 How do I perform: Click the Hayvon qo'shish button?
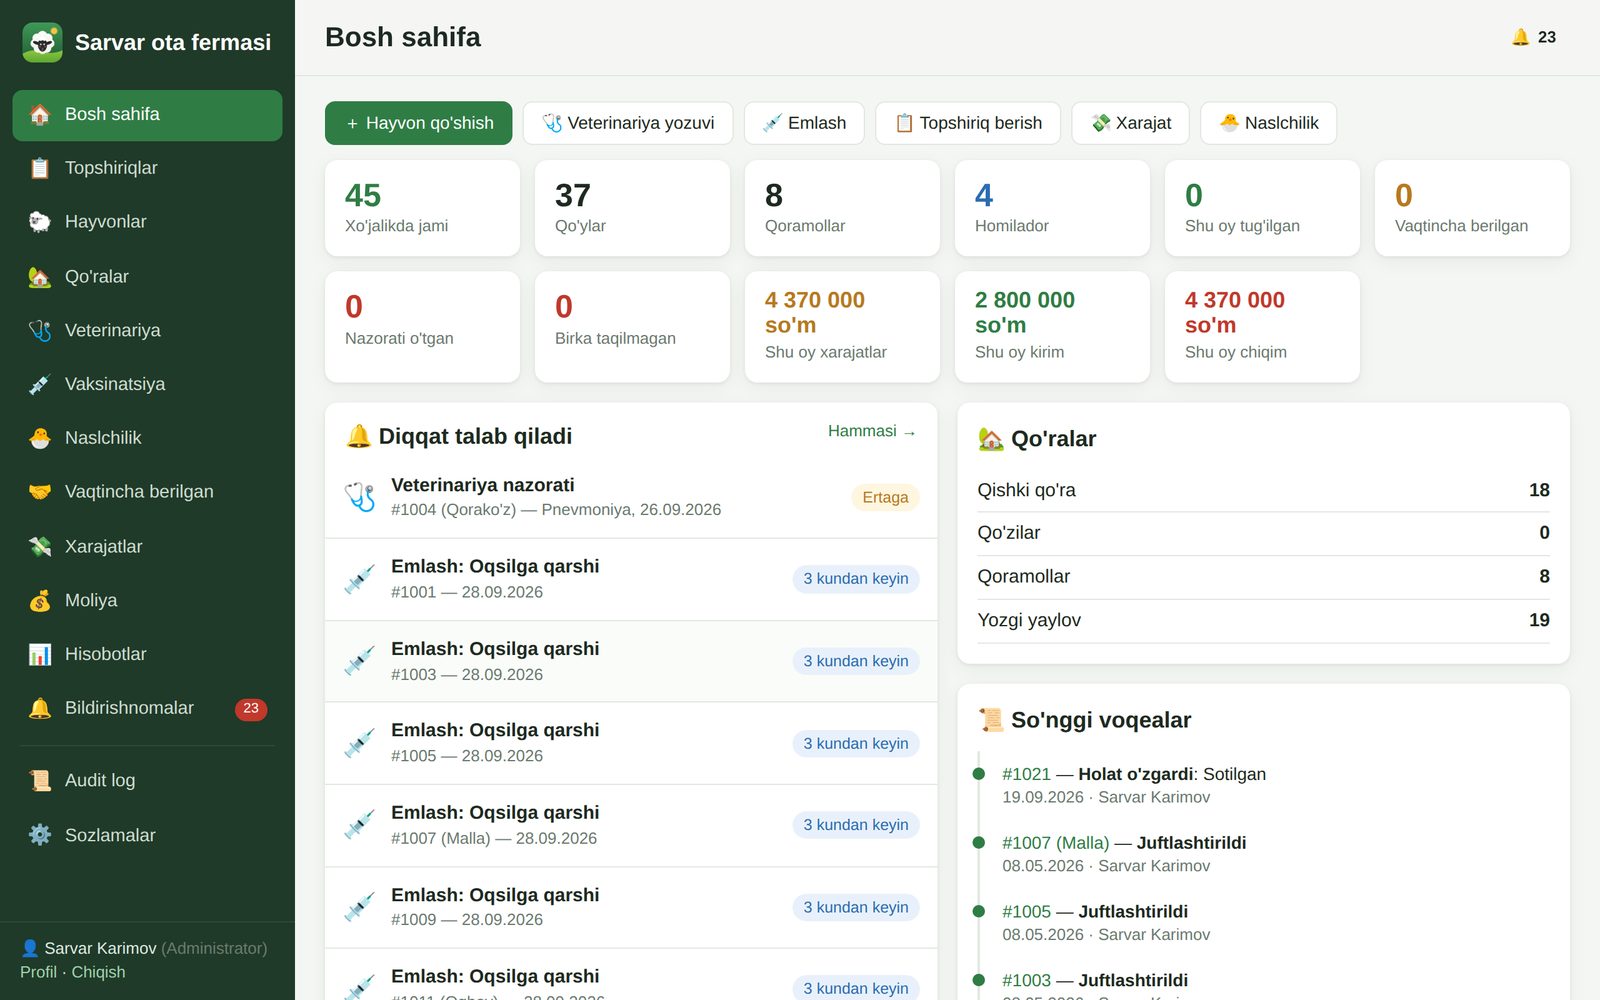(418, 123)
